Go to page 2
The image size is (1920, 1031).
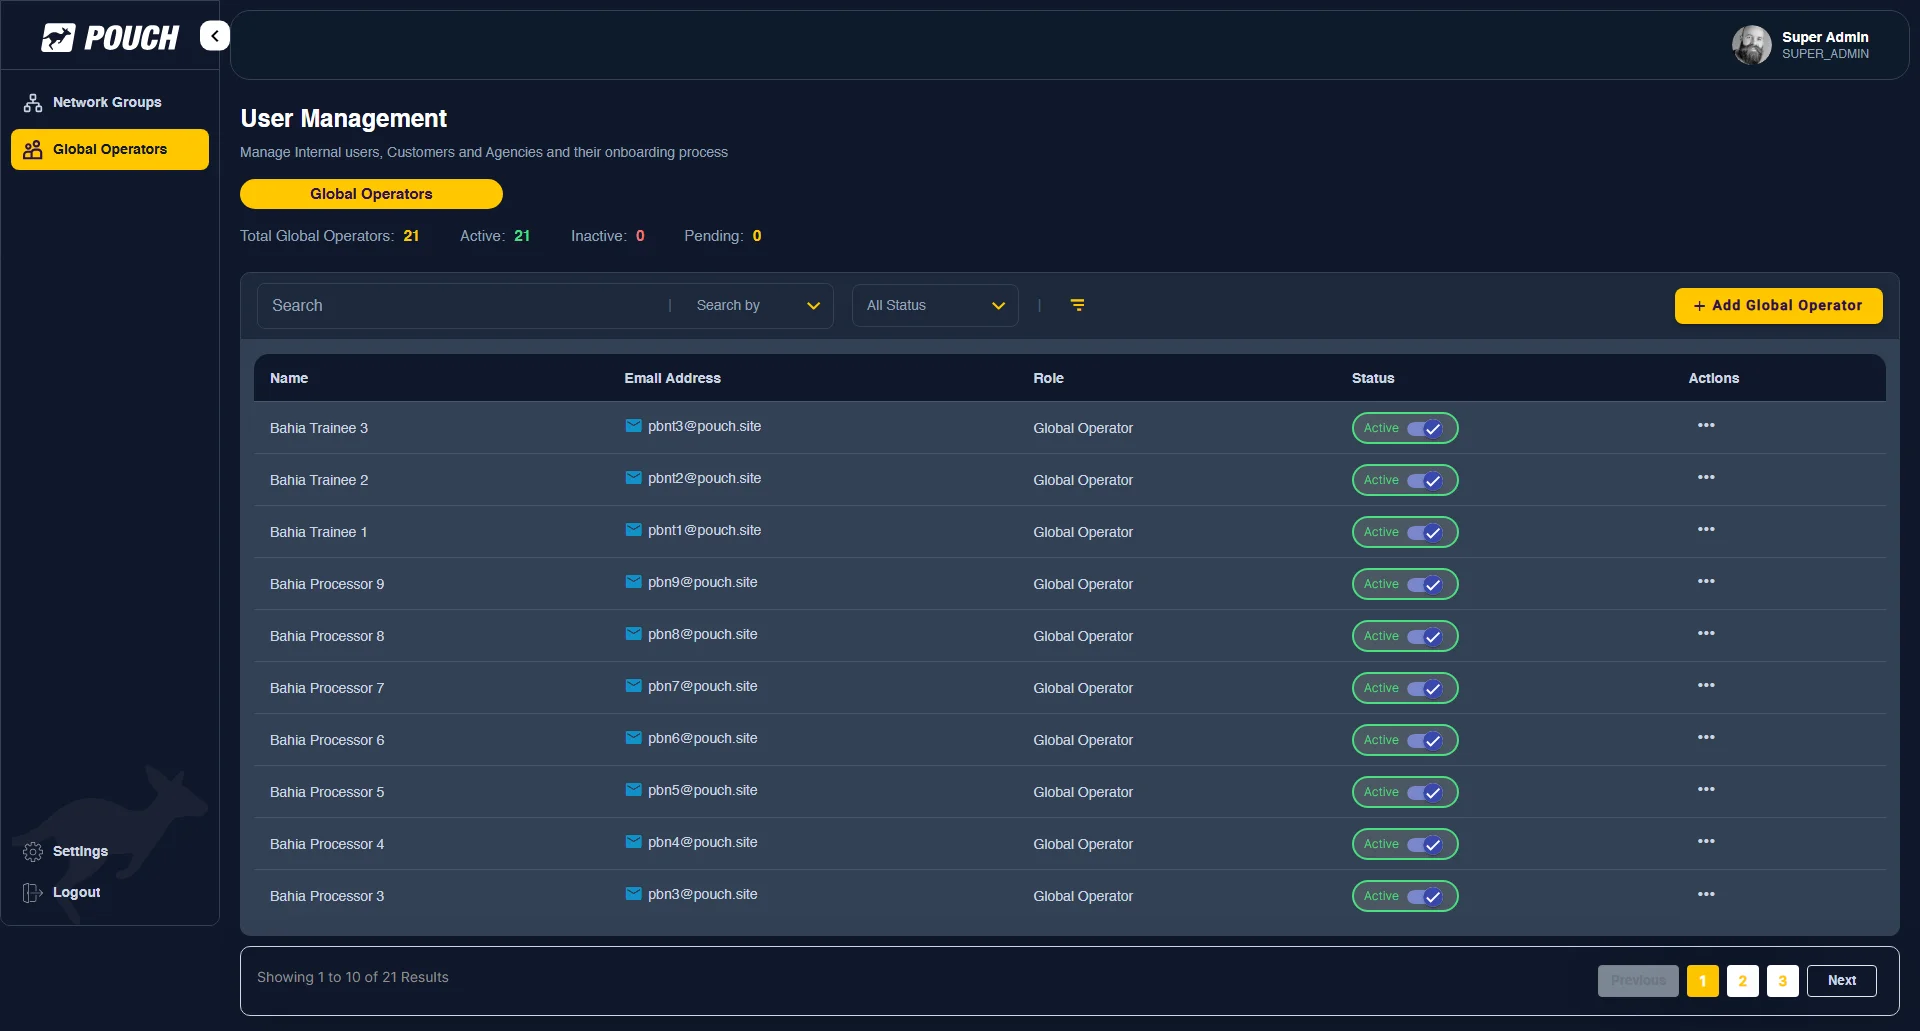pyautogui.click(x=1742, y=981)
